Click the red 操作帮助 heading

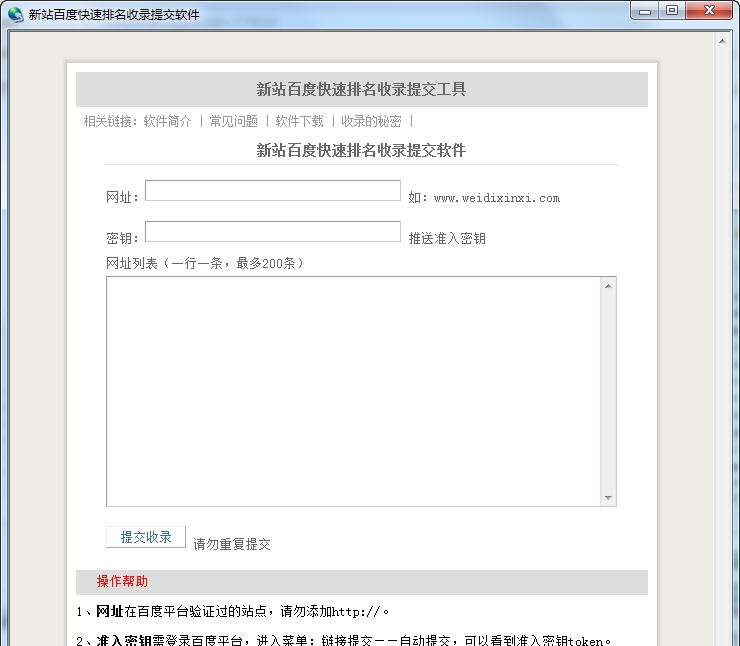coord(122,581)
